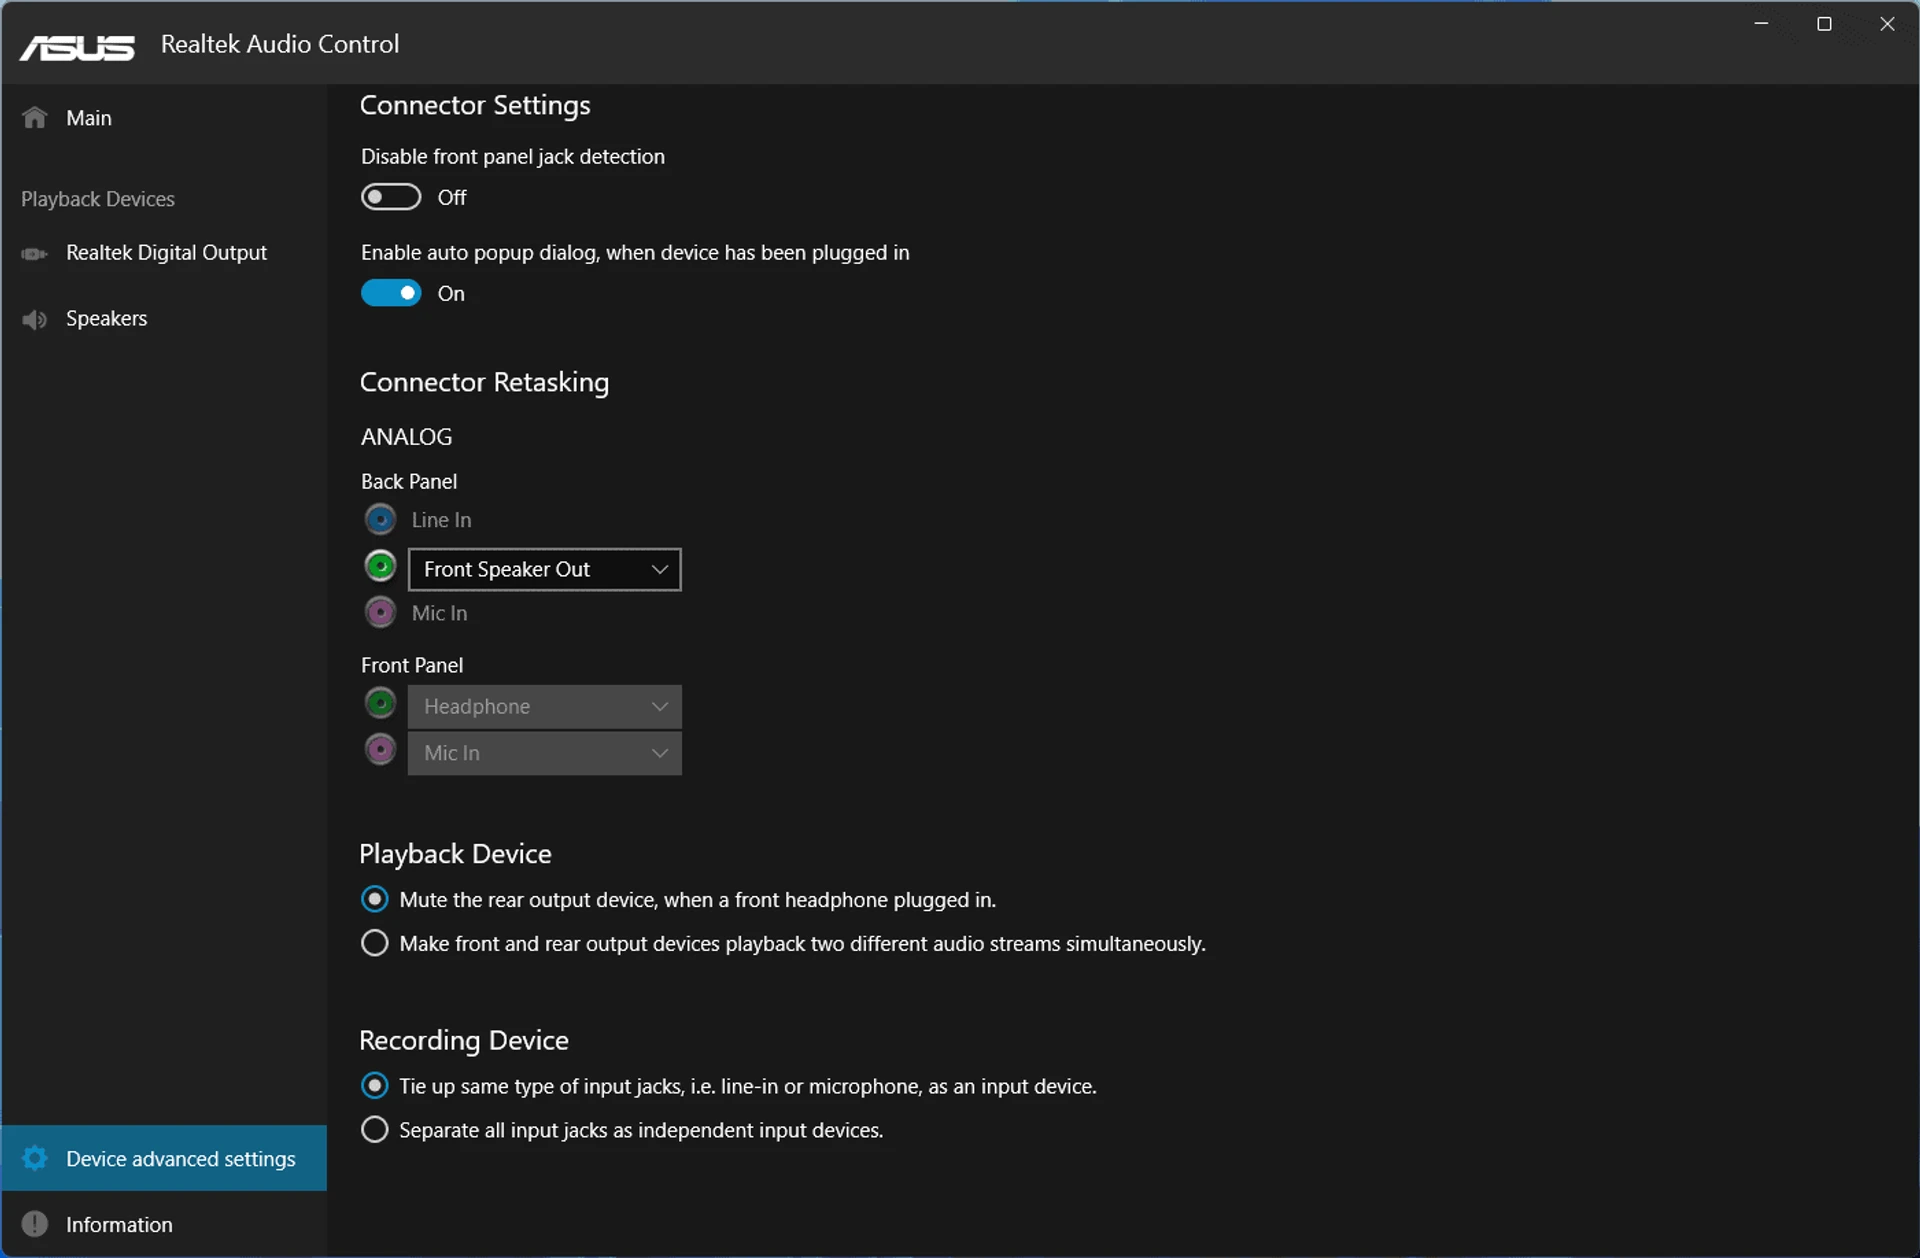Image resolution: width=1920 pixels, height=1258 pixels.
Task: Click the green back panel Front Speaker jack
Action: click(380, 566)
